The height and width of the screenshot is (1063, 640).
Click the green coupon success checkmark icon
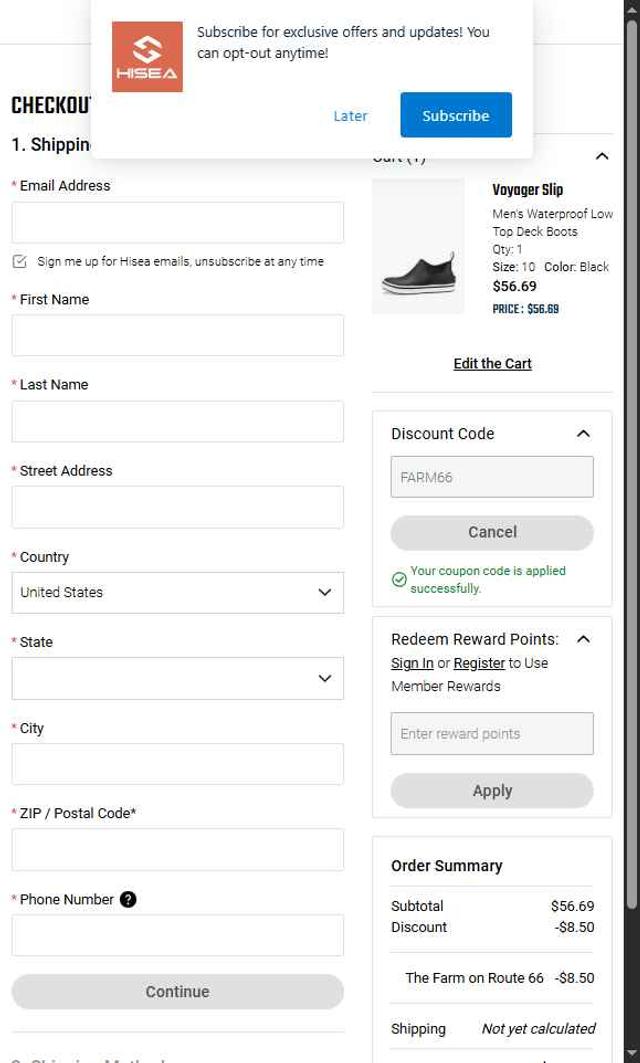pyautogui.click(x=399, y=580)
